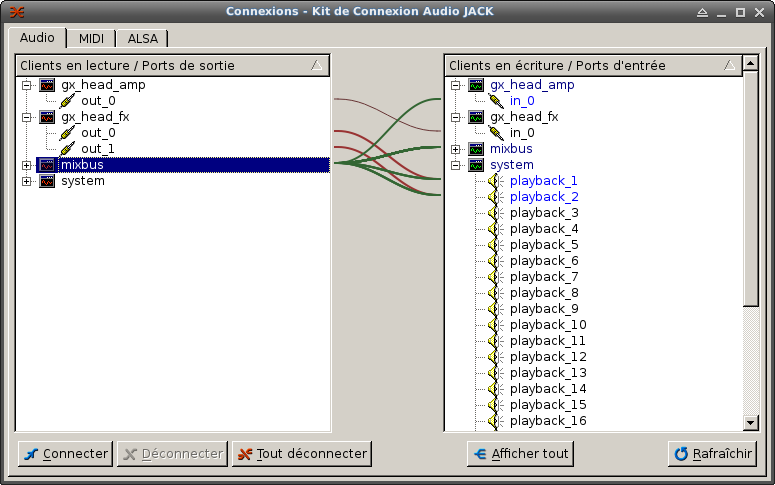This screenshot has width=775, height=485.
Task: Click speaker icon beside playback_9
Action: pyautogui.click(x=496, y=309)
